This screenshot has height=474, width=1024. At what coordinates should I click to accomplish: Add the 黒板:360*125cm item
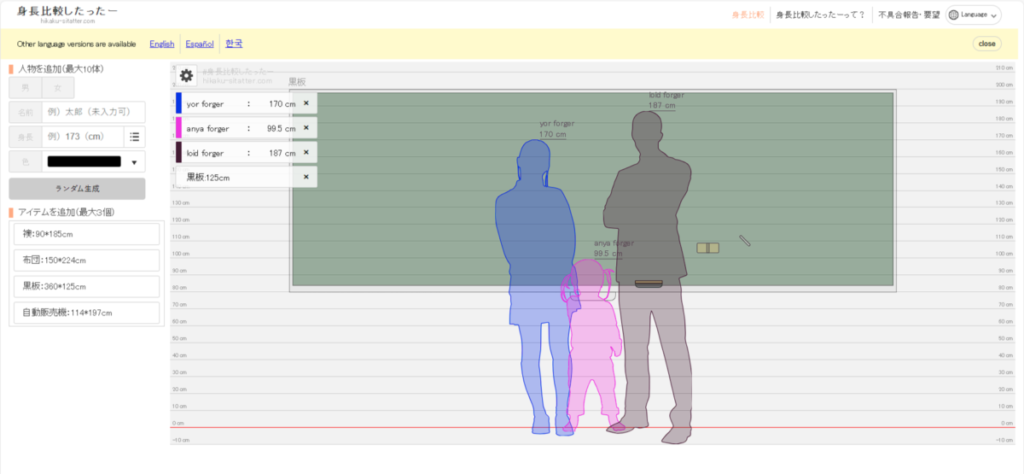pos(87,286)
